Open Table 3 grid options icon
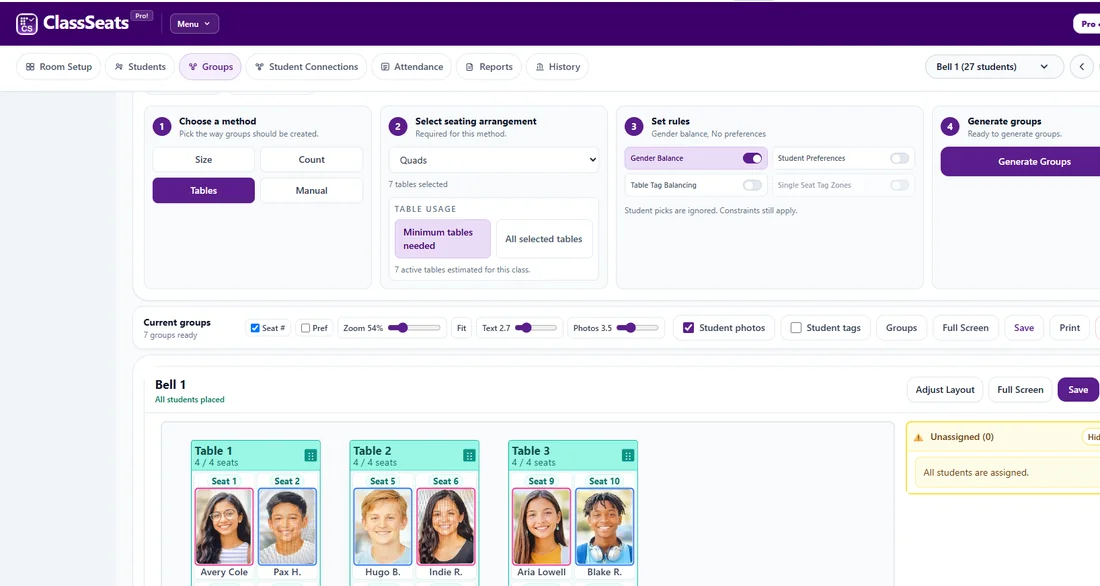1100x586 pixels. (628, 455)
